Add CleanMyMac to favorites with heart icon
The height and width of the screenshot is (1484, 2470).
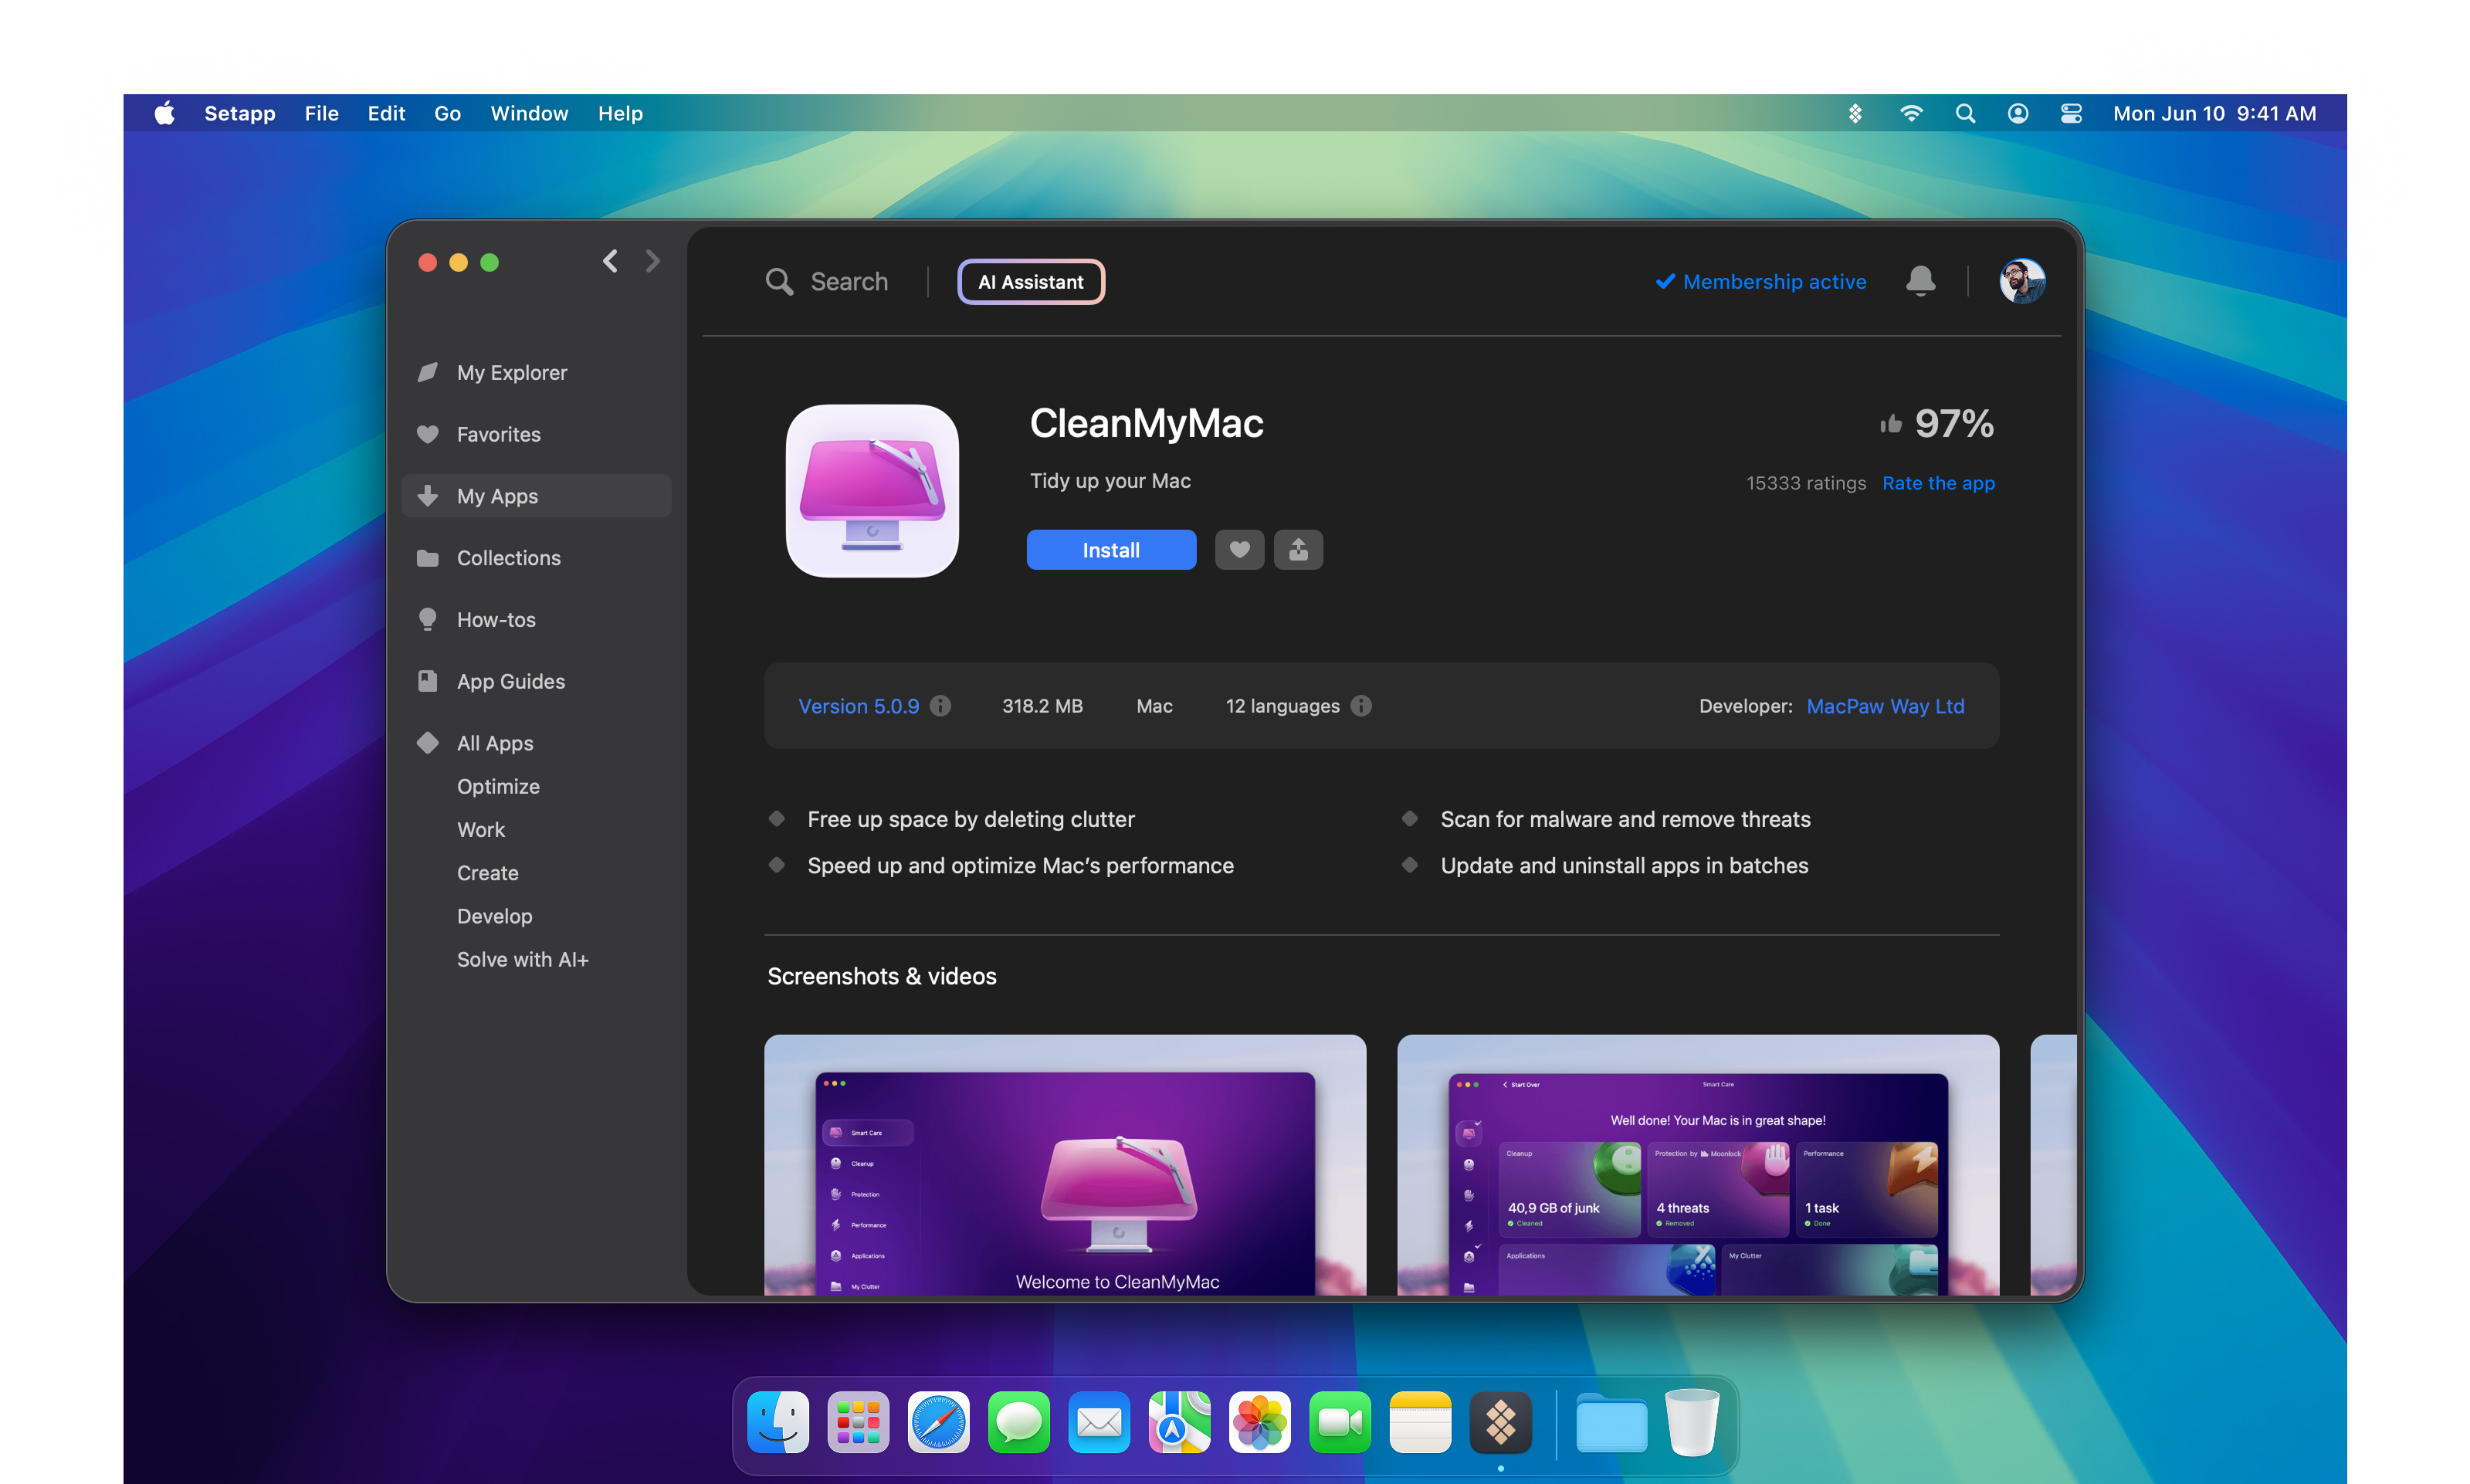(1239, 550)
